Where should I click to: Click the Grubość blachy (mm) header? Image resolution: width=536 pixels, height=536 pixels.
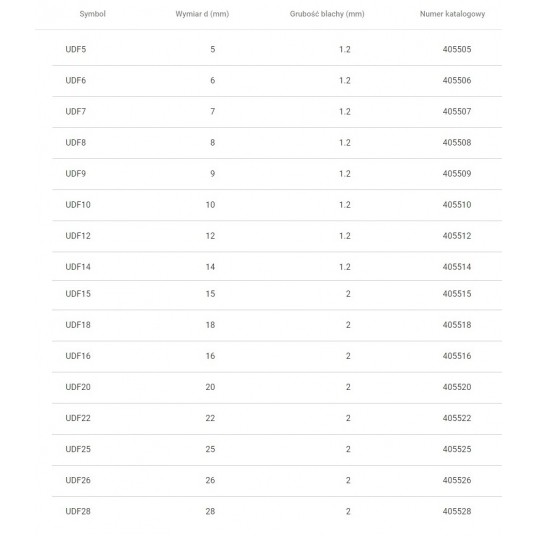327,14
